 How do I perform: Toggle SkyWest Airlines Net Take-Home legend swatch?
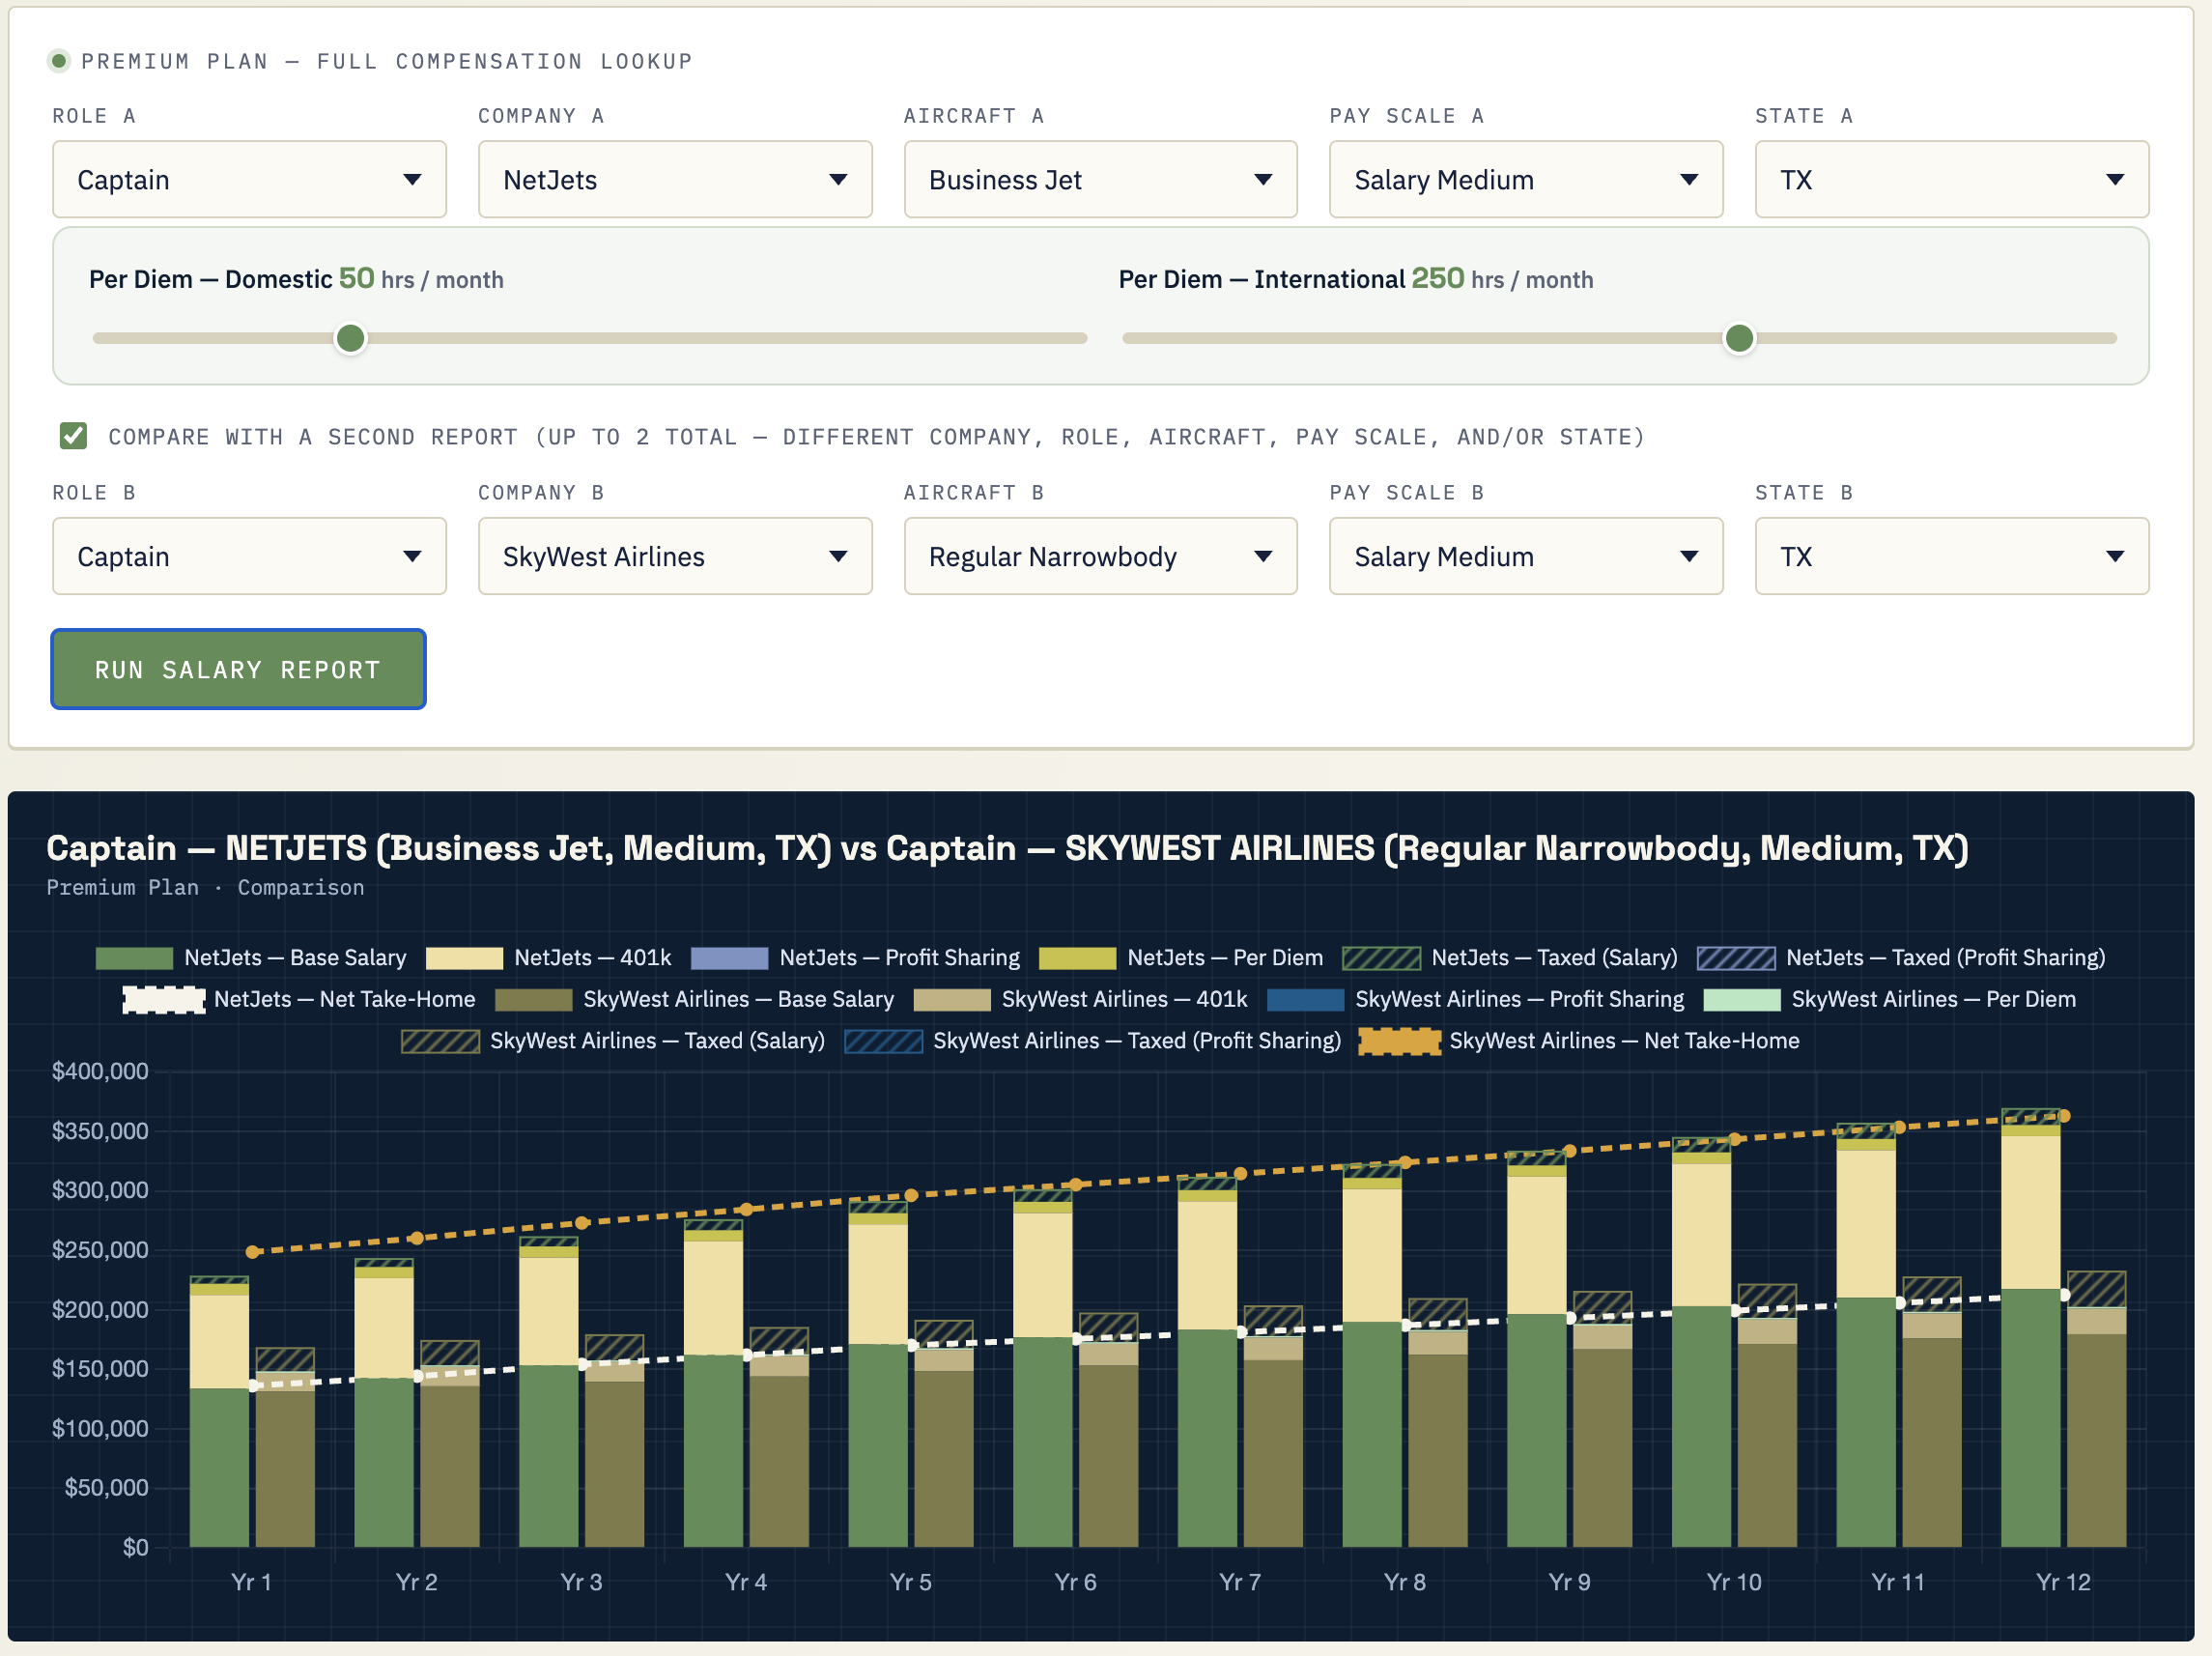pos(1399,1041)
